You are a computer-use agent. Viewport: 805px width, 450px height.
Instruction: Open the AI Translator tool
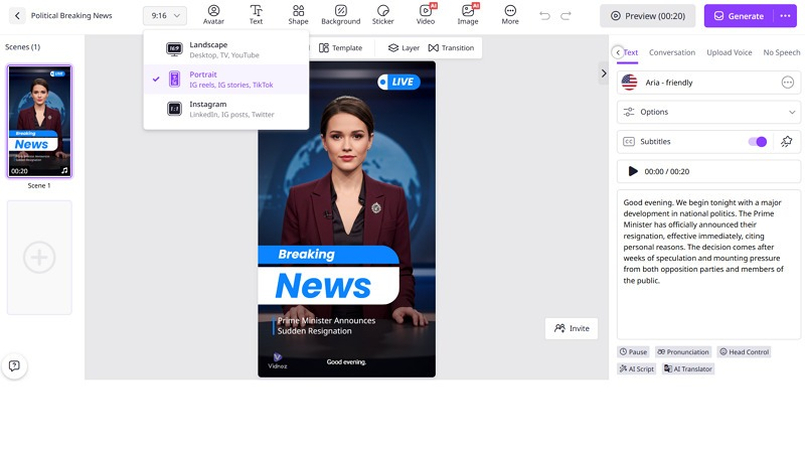[688, 369]
